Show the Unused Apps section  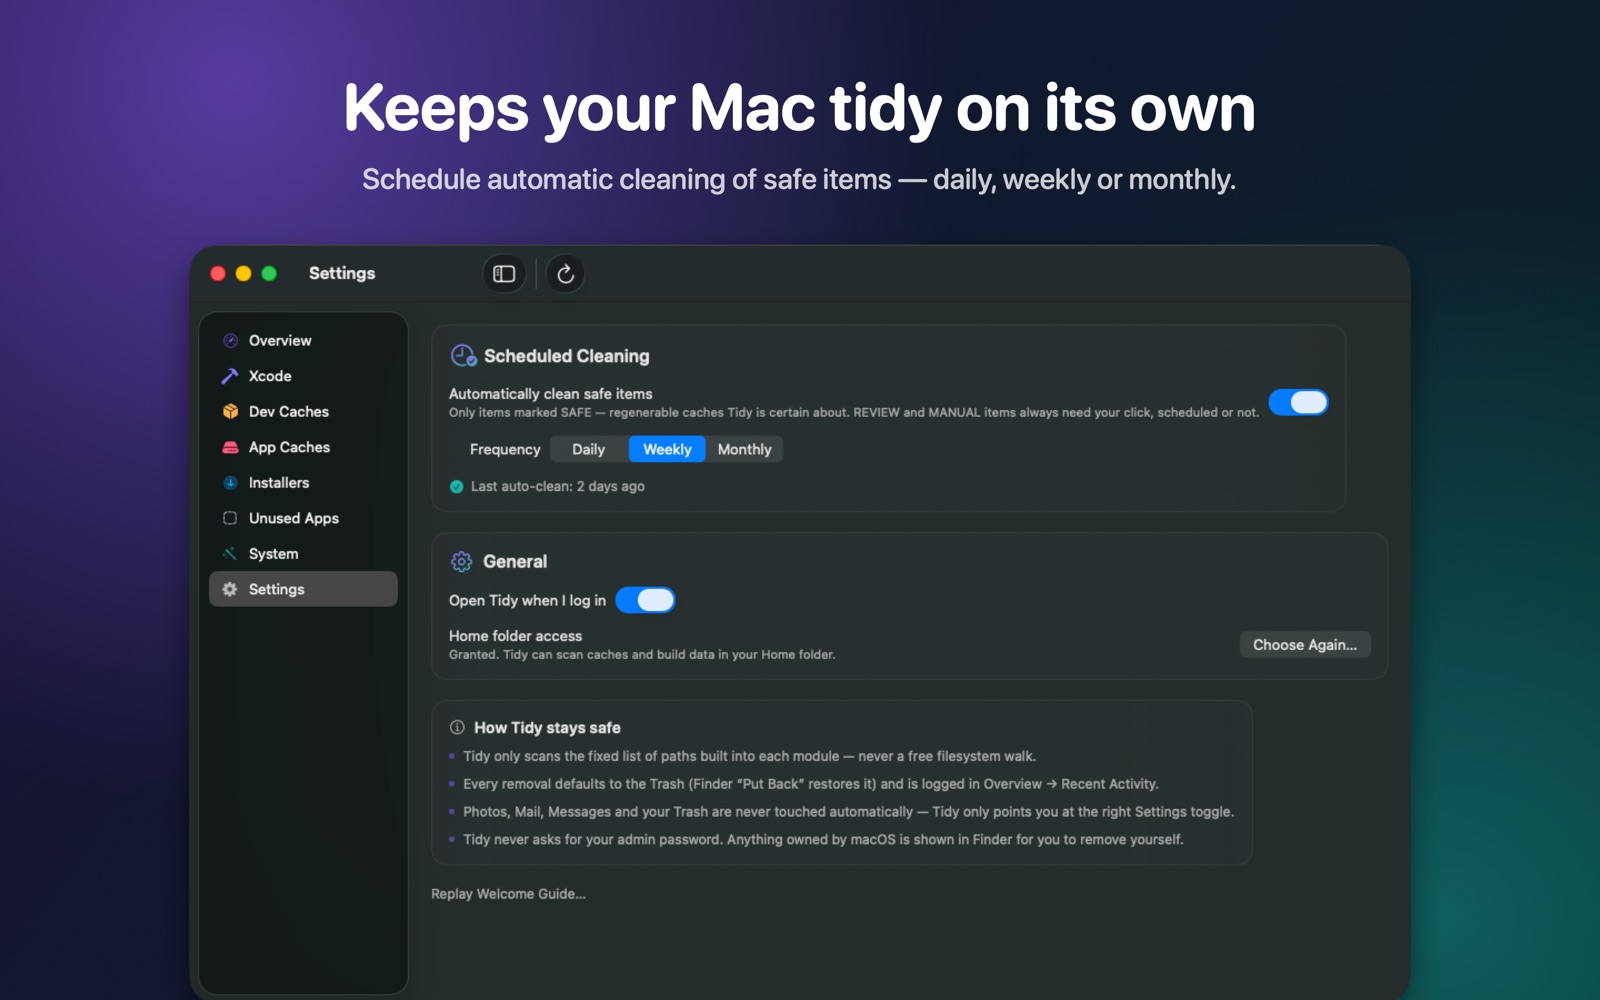tap(303, 518)
